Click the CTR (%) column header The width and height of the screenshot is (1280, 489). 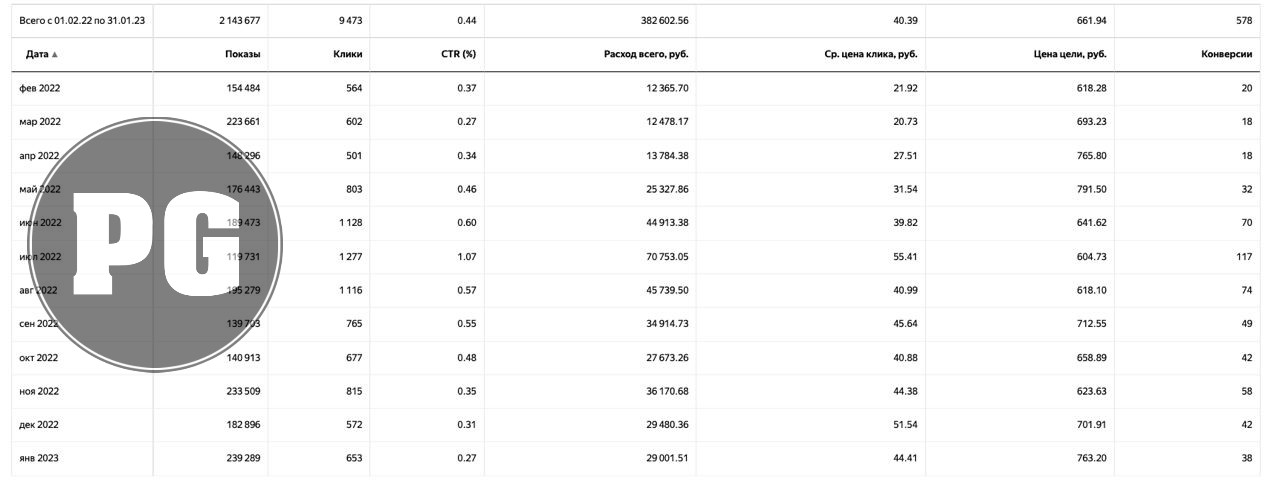[459, 55]
